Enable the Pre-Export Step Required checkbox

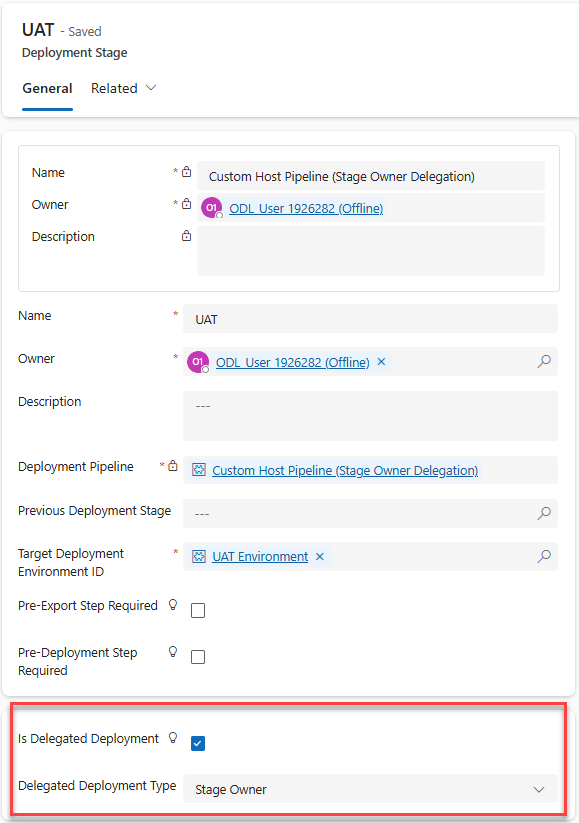tap(197, 609)
